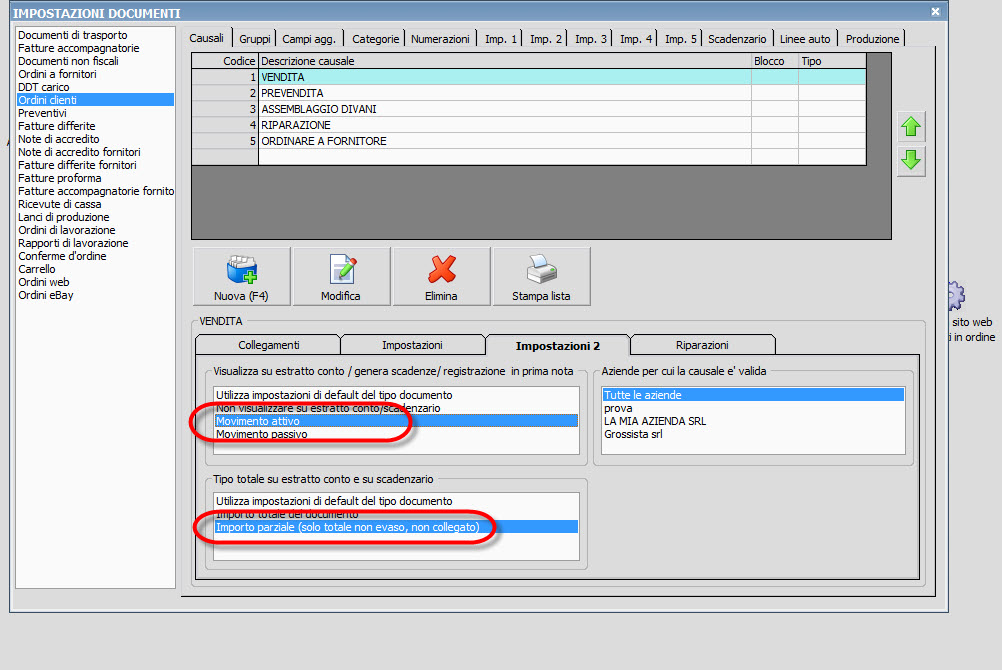1002x670 pixels.
Task: Choose Movimento attivo option
Action: pos(396,421)
